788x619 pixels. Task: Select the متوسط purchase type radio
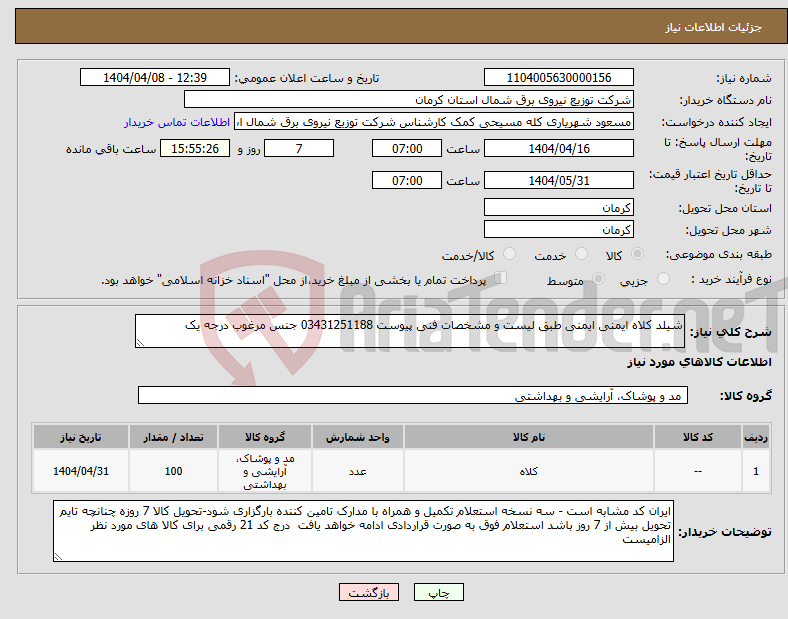tap(598, 278)
